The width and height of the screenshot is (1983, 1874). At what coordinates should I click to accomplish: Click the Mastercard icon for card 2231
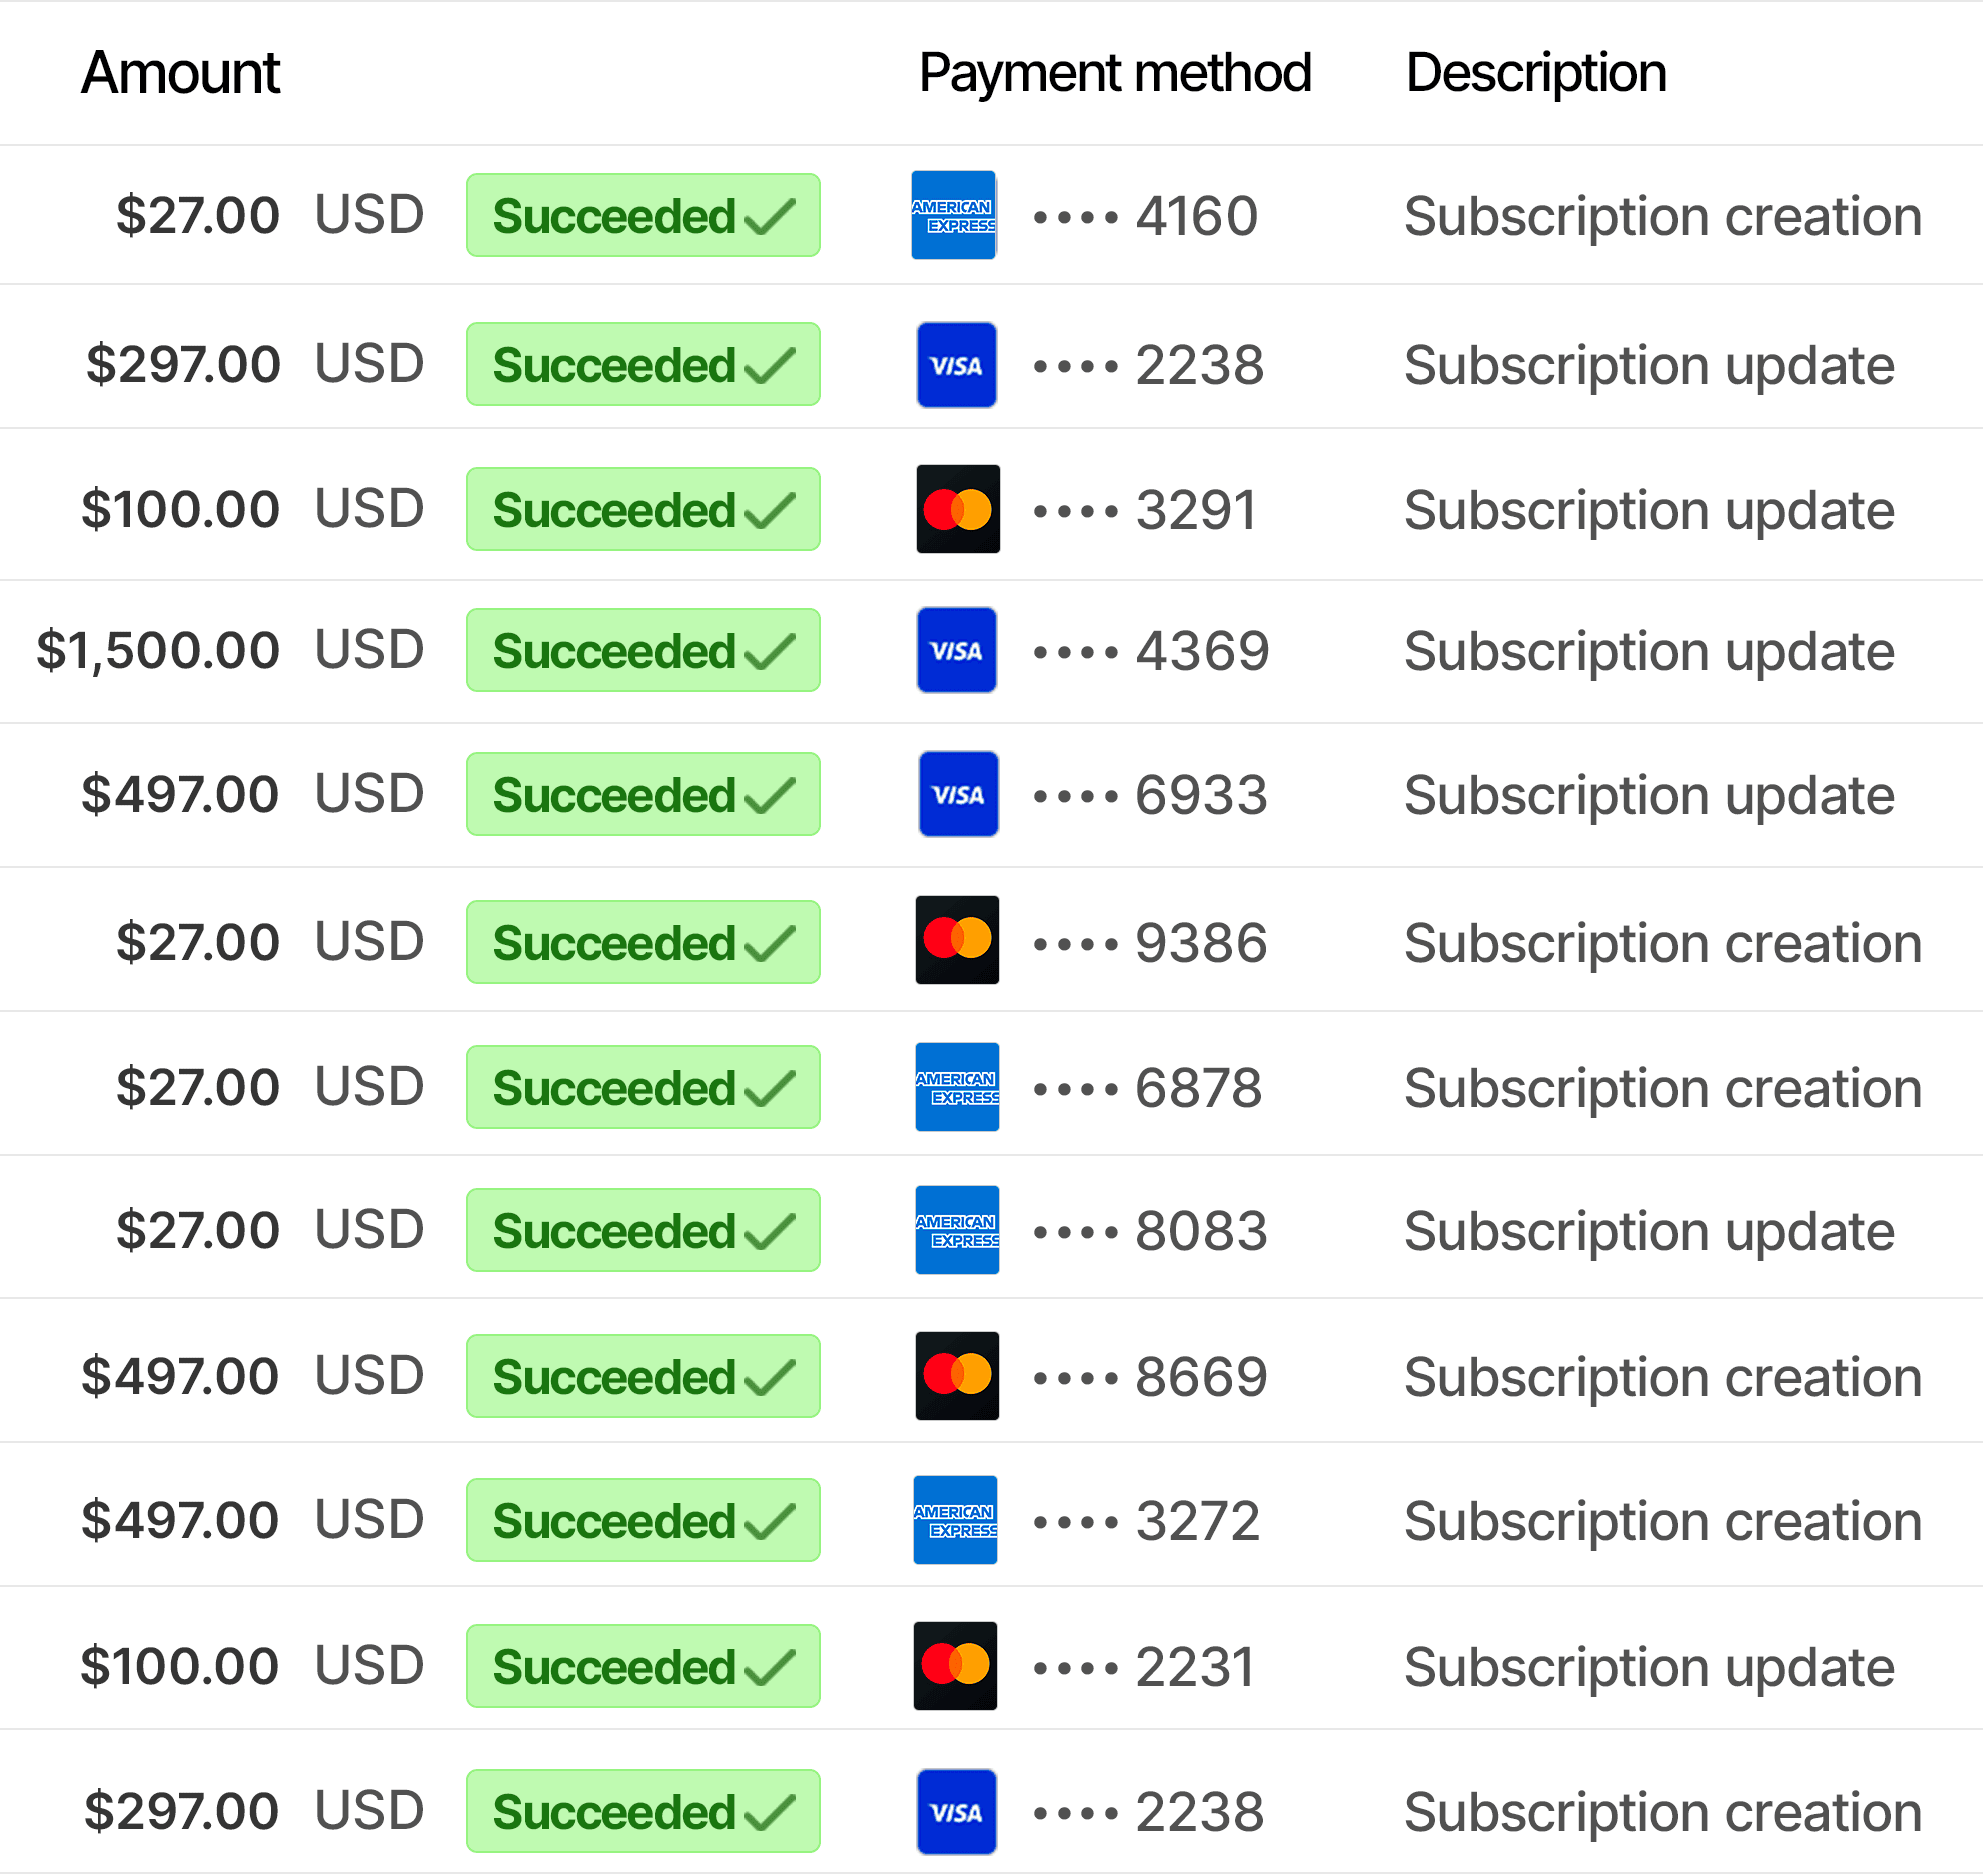[x=955, y=1665]
